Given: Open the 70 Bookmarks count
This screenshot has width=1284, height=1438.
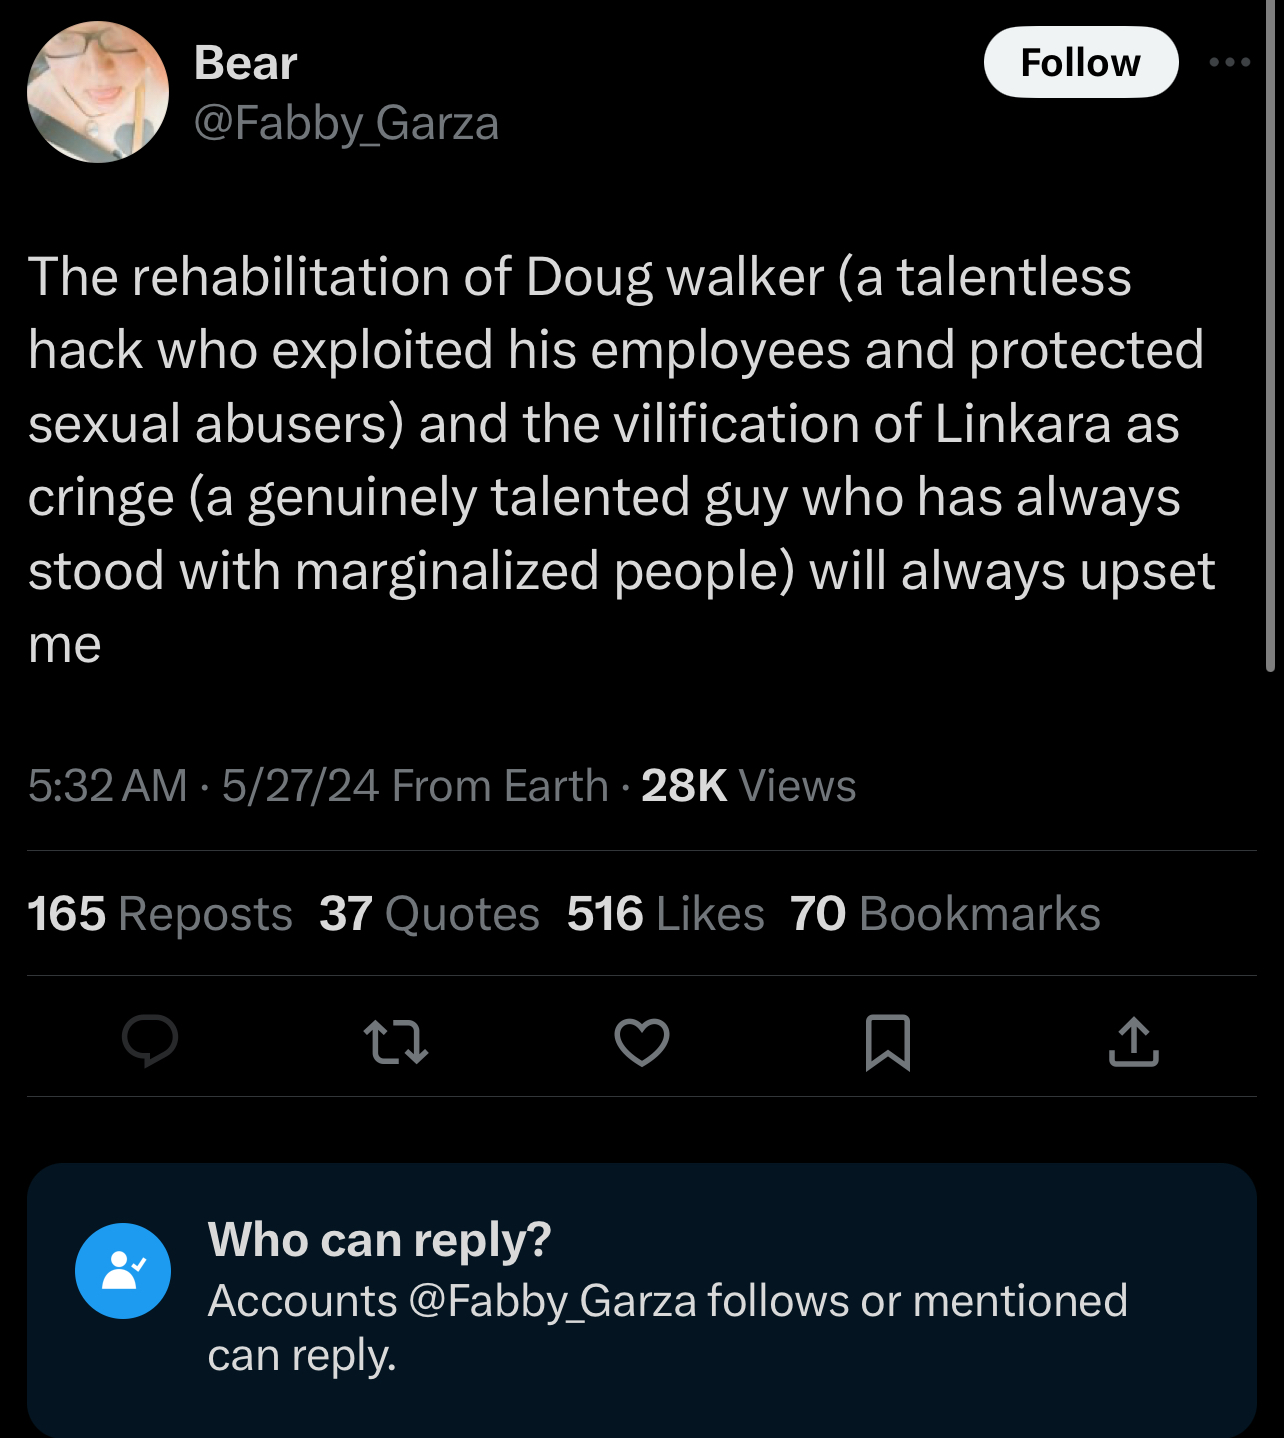Looking at the screenshot, I should [945, 913].
